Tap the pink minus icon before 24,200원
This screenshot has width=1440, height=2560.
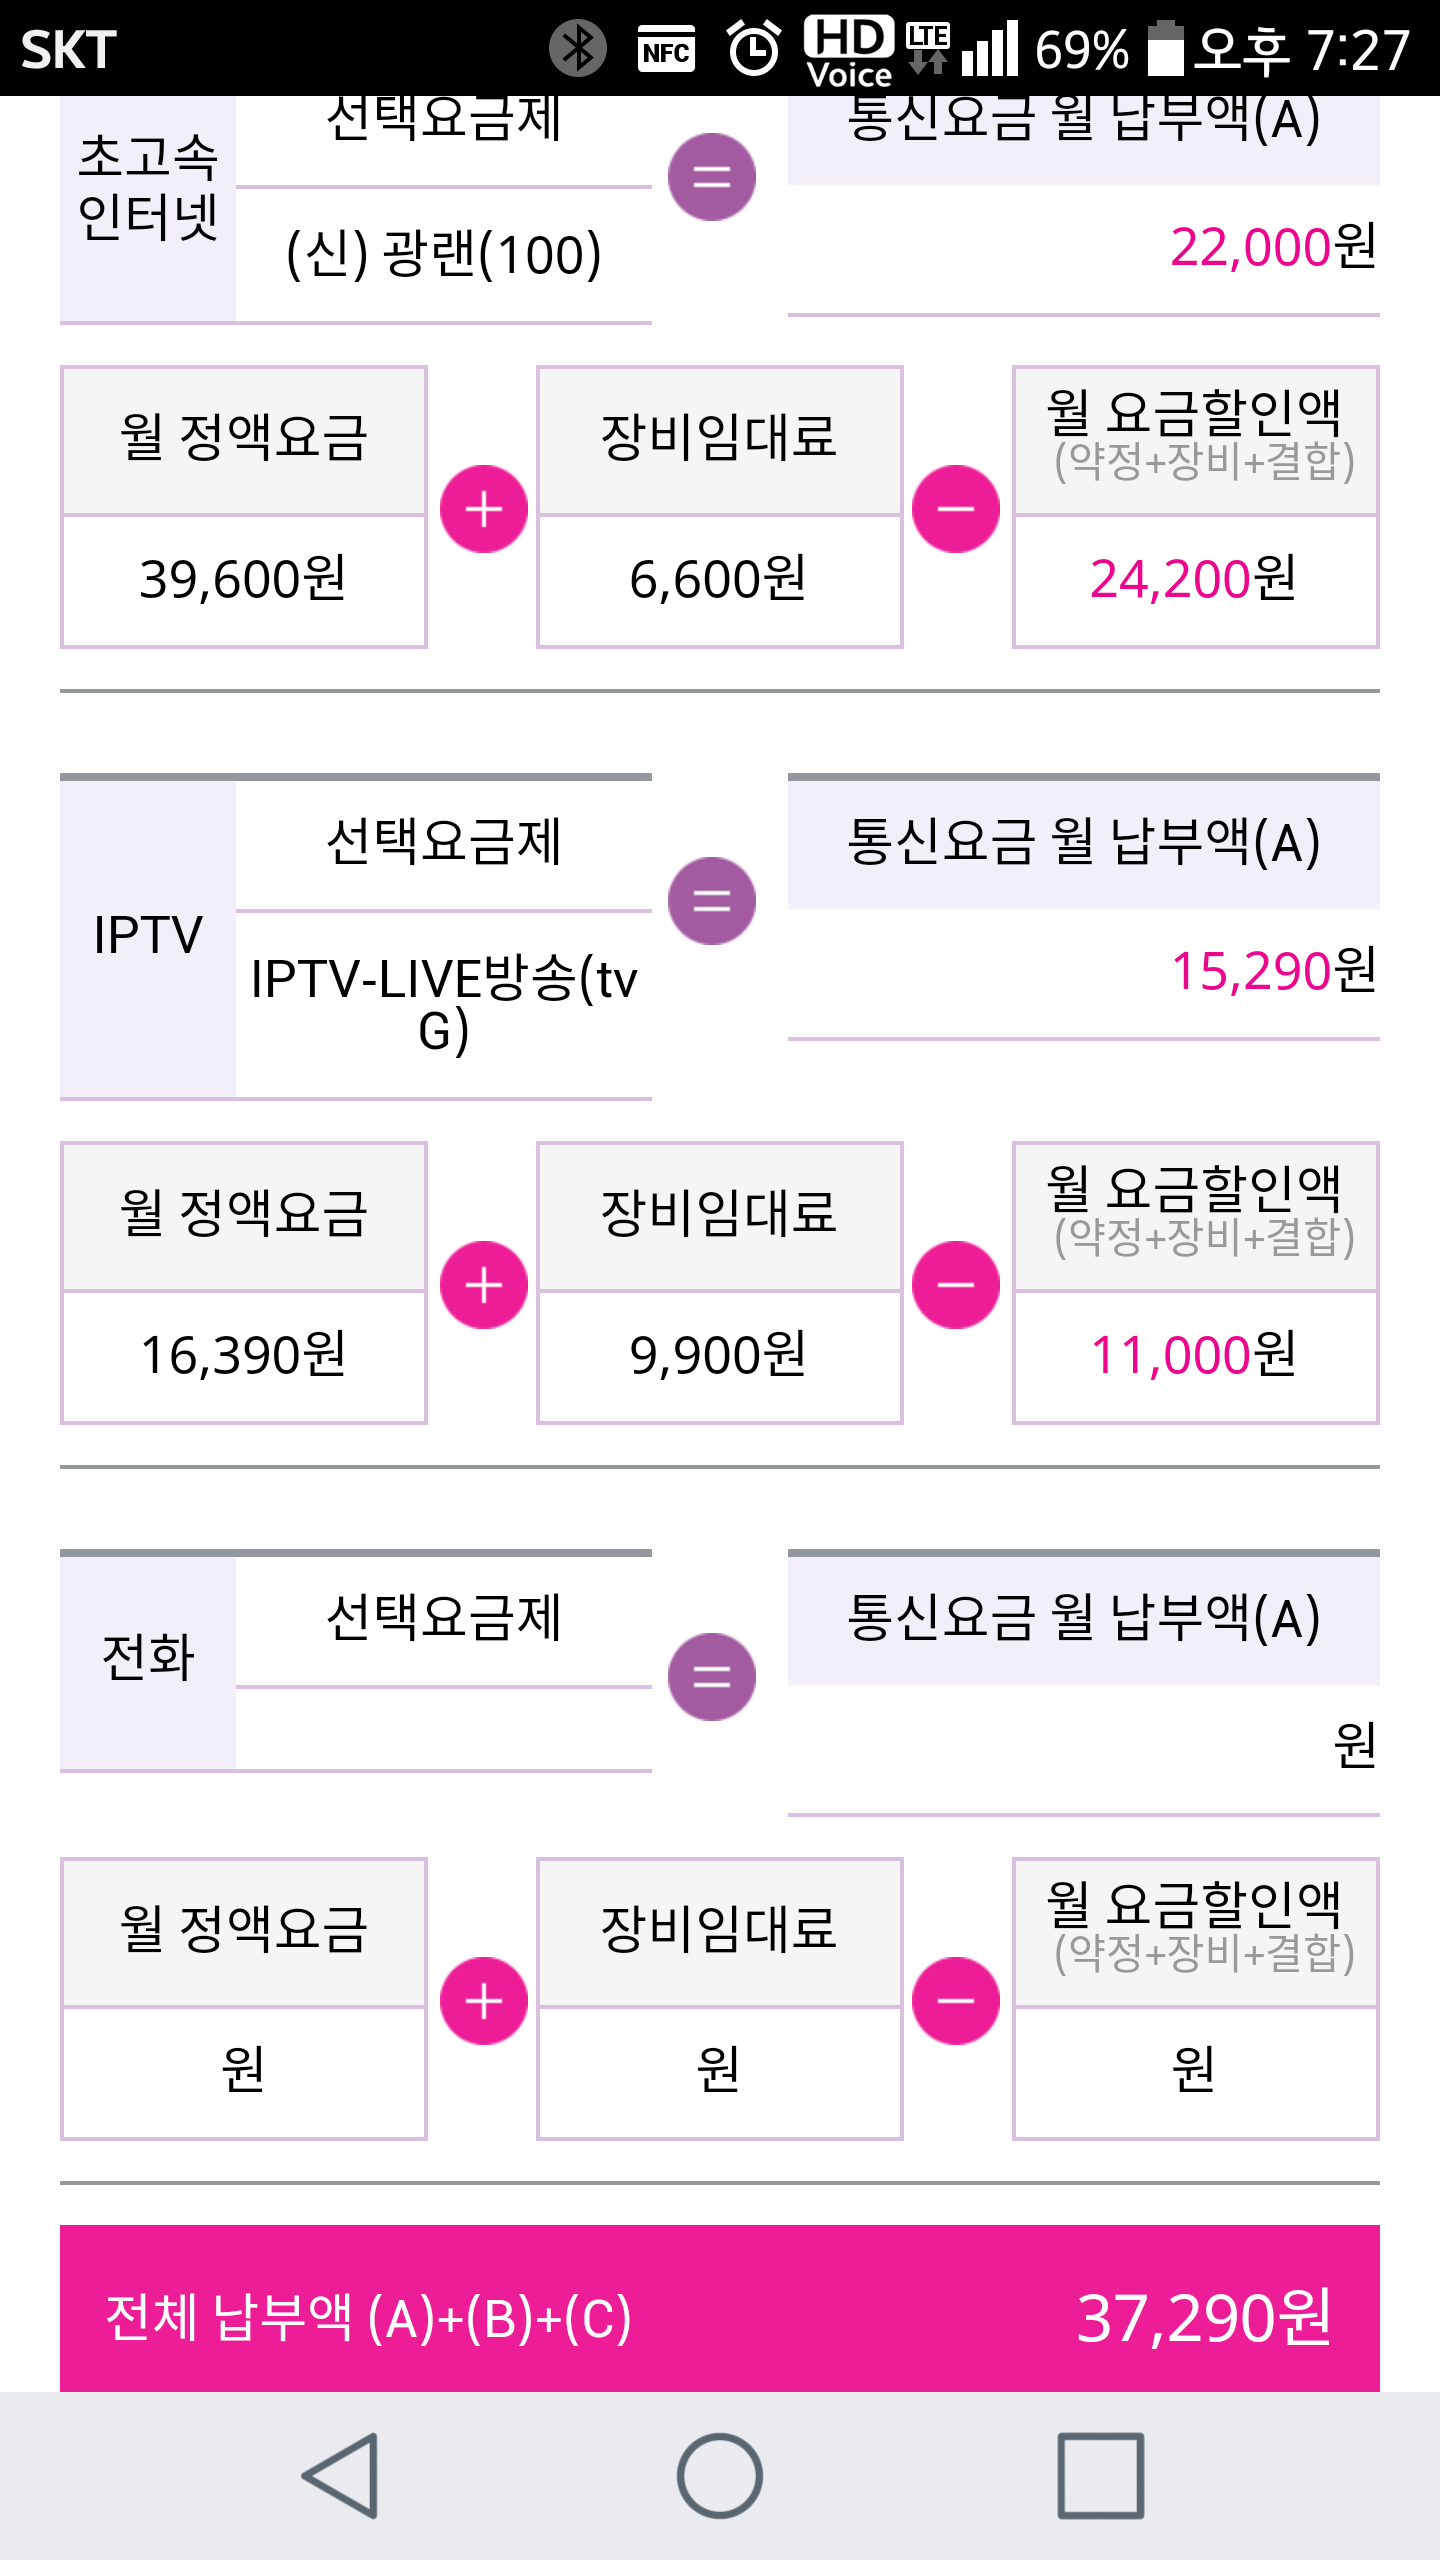tap(956, 509)
